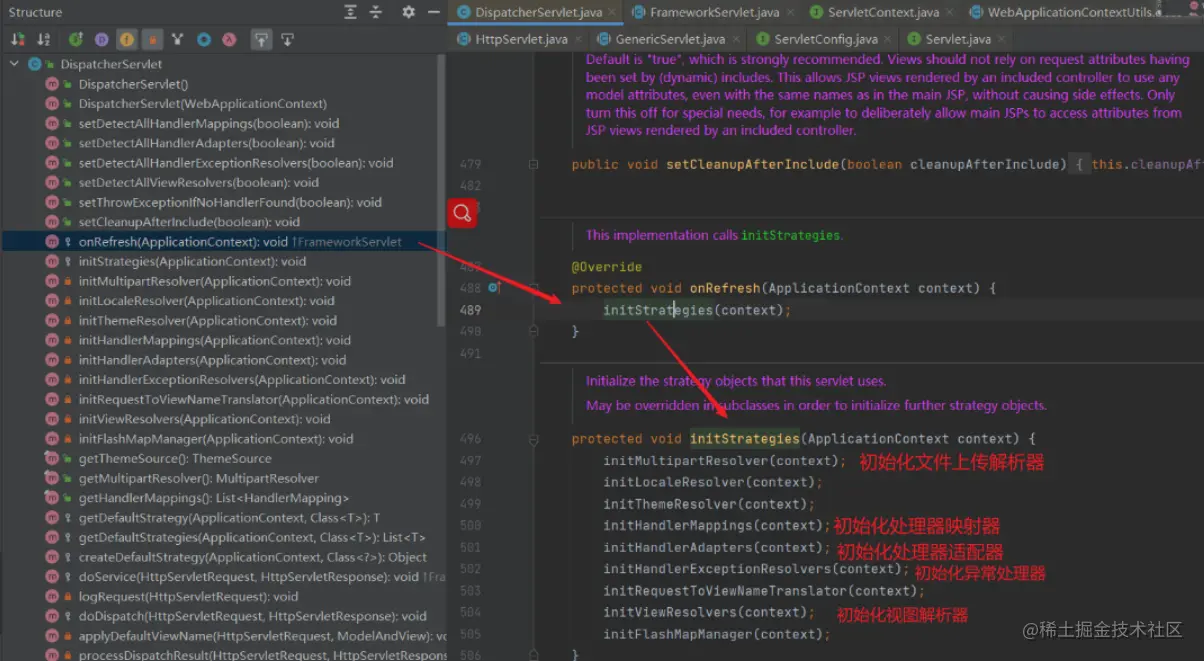
Task: Close the FrameworkServlet.java tab
Action: pyautogui.click(x=788, y=13)
